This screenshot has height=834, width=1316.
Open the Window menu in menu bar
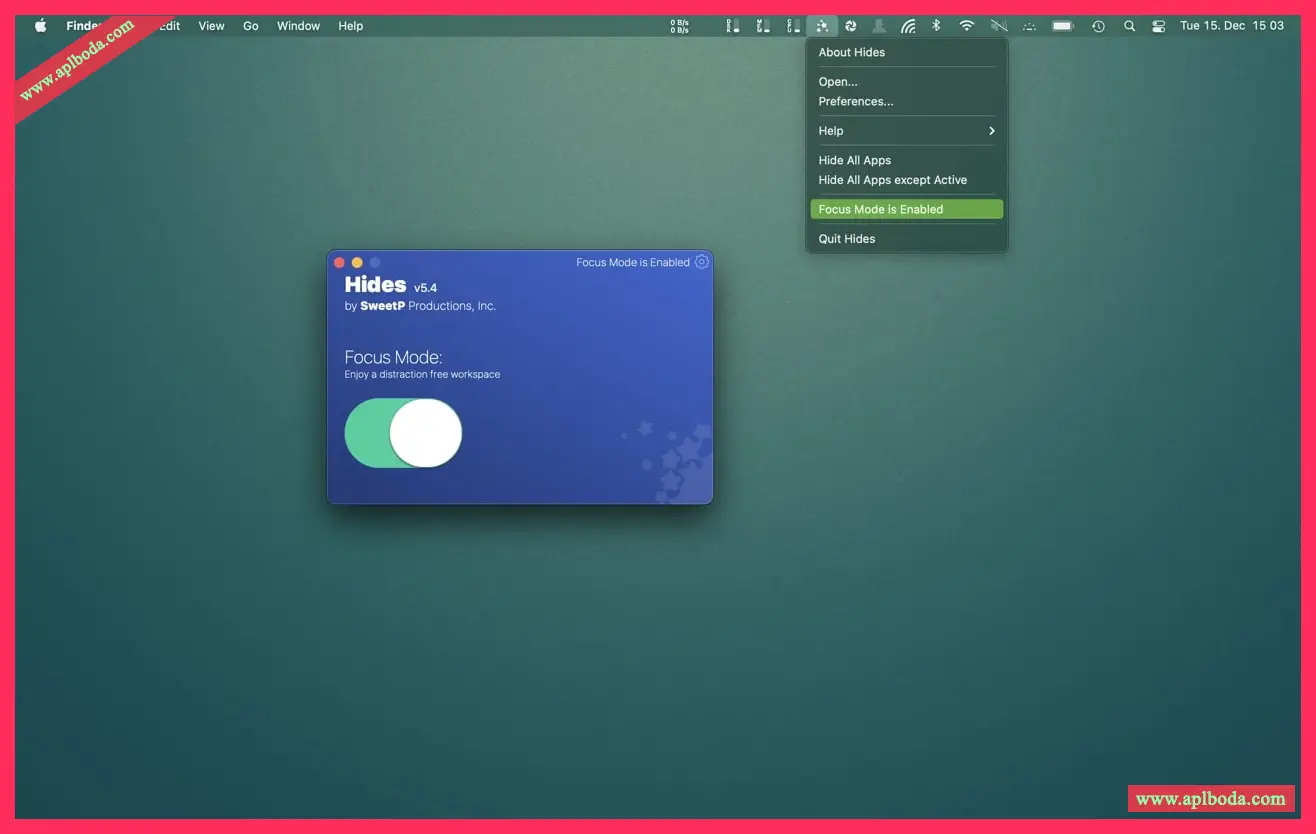coord(298,26)
